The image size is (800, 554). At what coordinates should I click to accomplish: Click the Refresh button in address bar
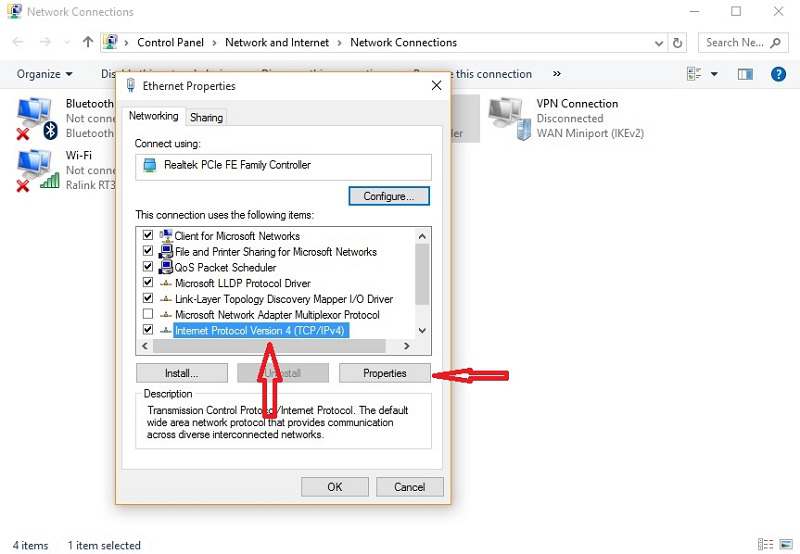coord(678,43)
